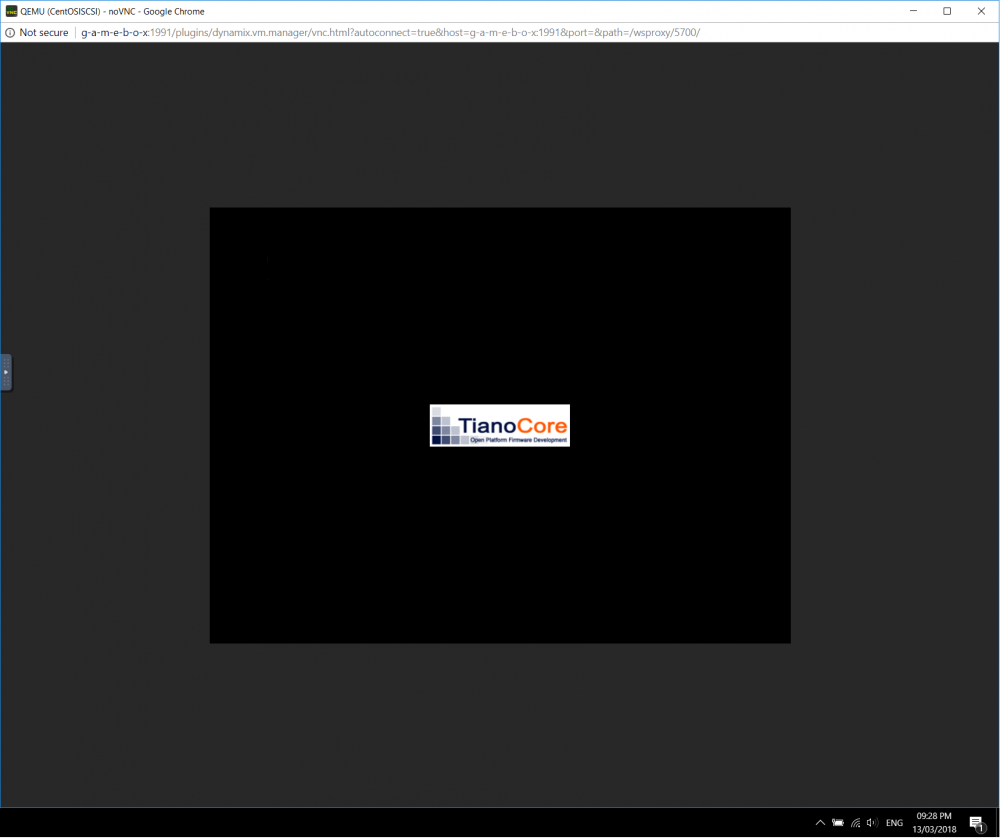Open the 09:28 PM clock and calendar

click(934, 823)
